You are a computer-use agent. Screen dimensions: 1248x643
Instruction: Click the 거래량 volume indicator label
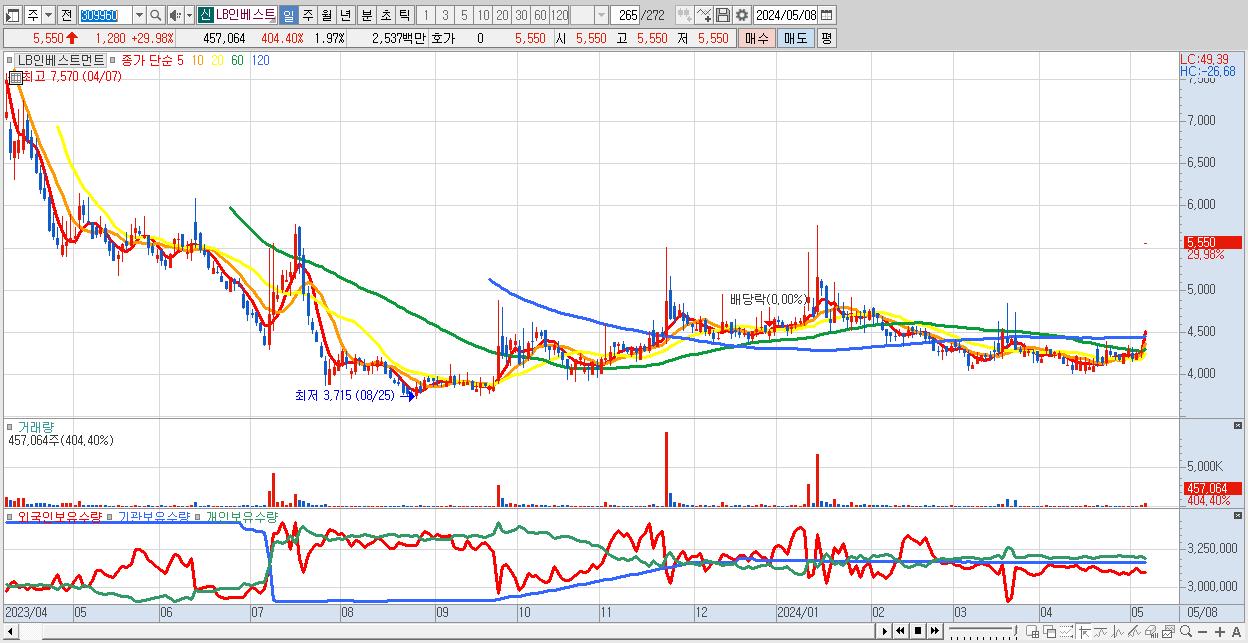tap(36, 427)
